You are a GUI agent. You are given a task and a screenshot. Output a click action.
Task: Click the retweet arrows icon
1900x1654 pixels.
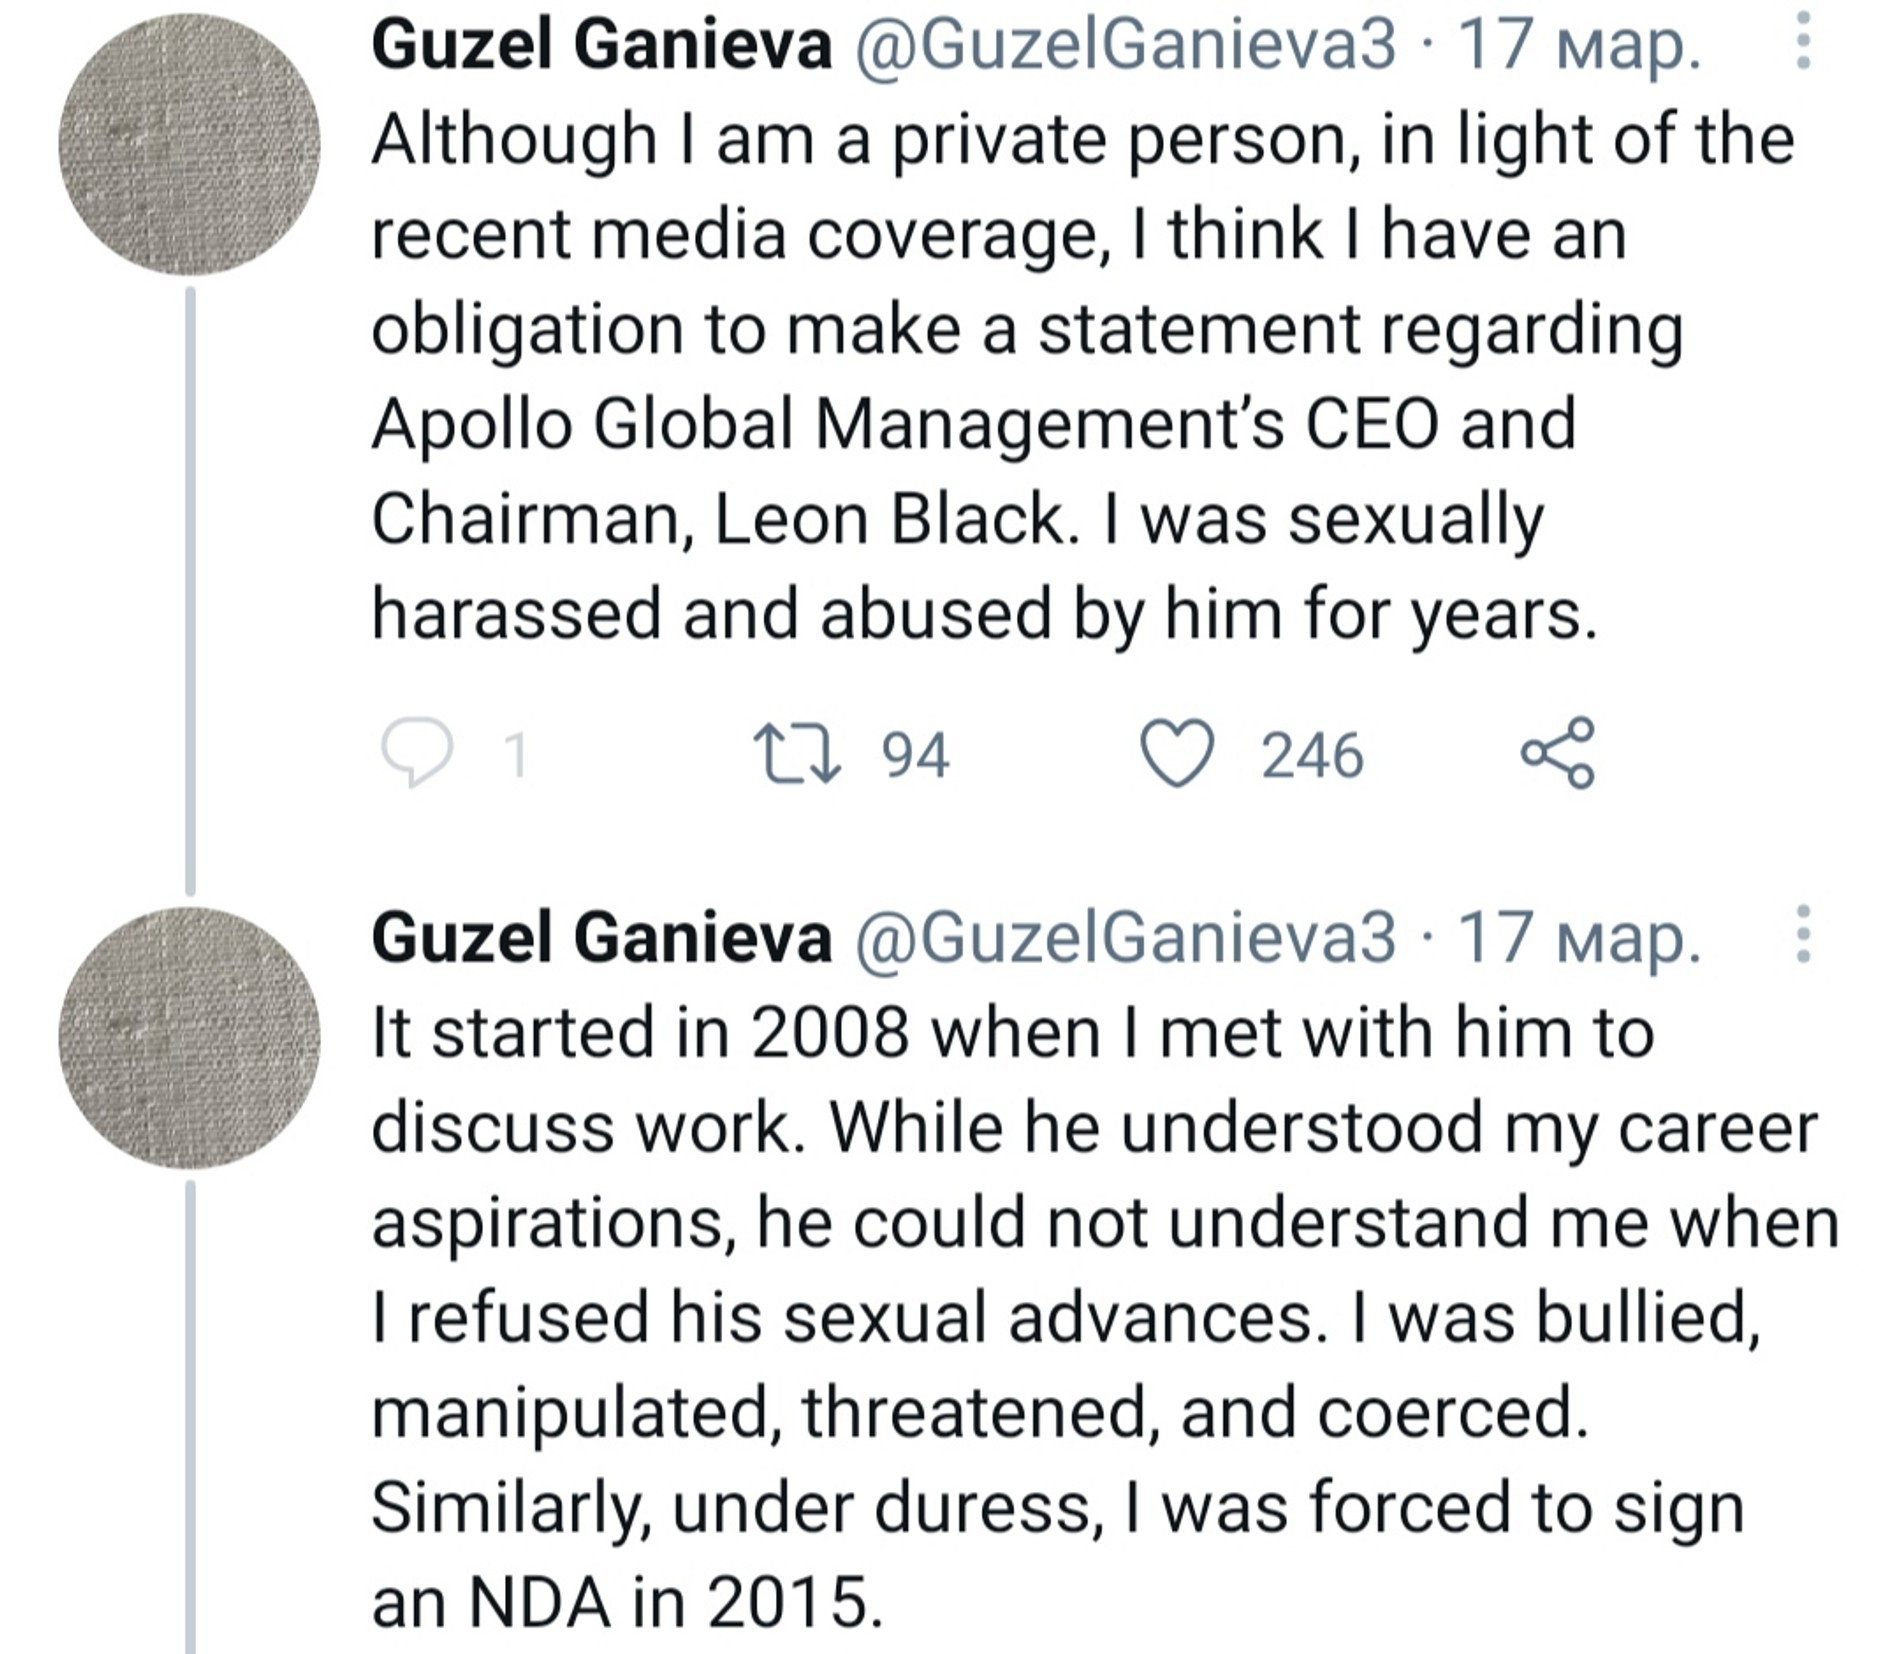coord(797,754)
